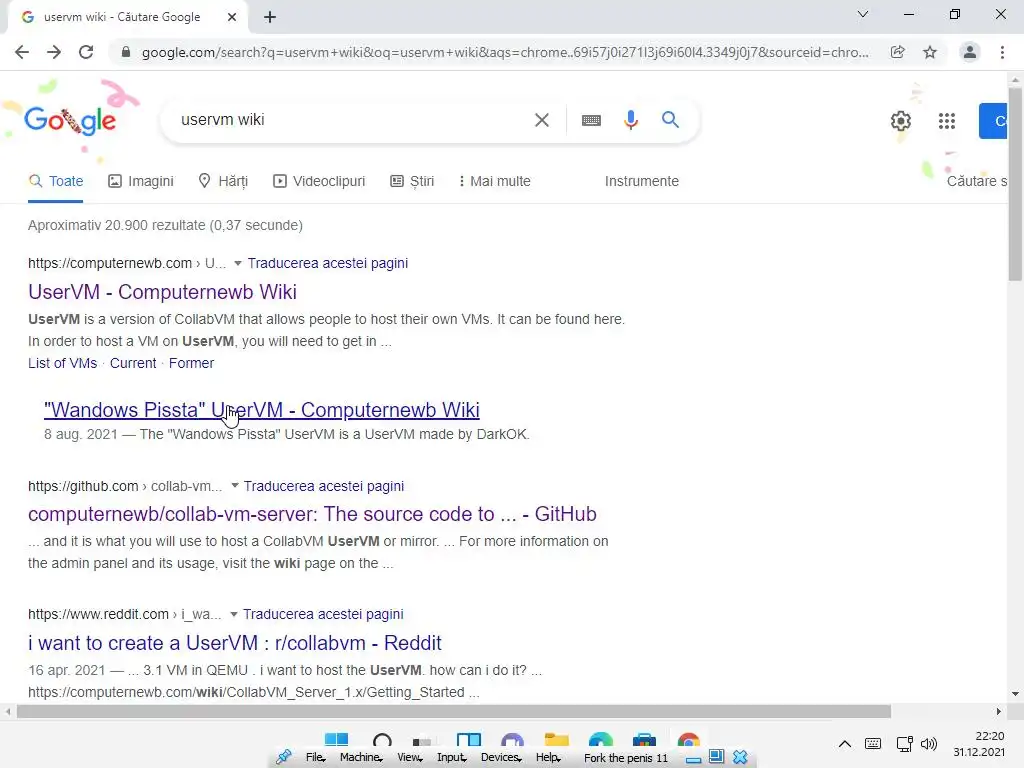
Task: Show hidden system tray icons
Action: (x=844, y=744)
